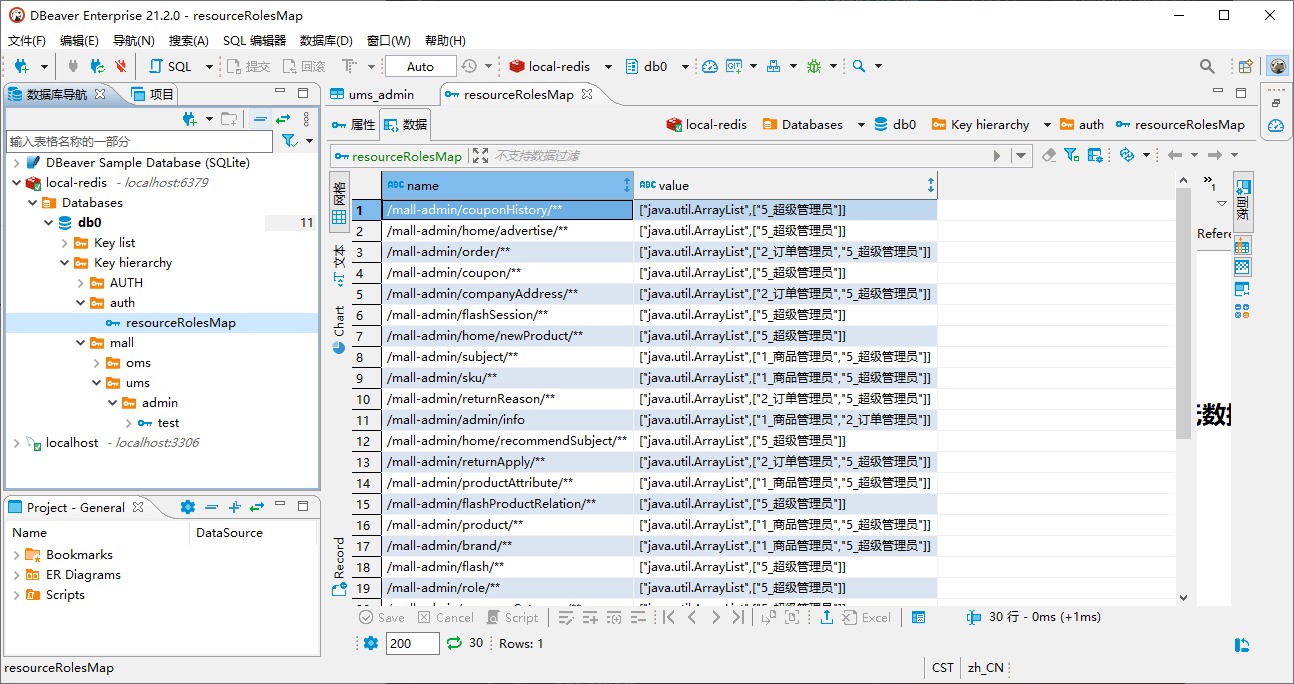Click the new database connection plug icon in the main toolbar
This screenshot has width=1294, height=684.
(22, 66)
